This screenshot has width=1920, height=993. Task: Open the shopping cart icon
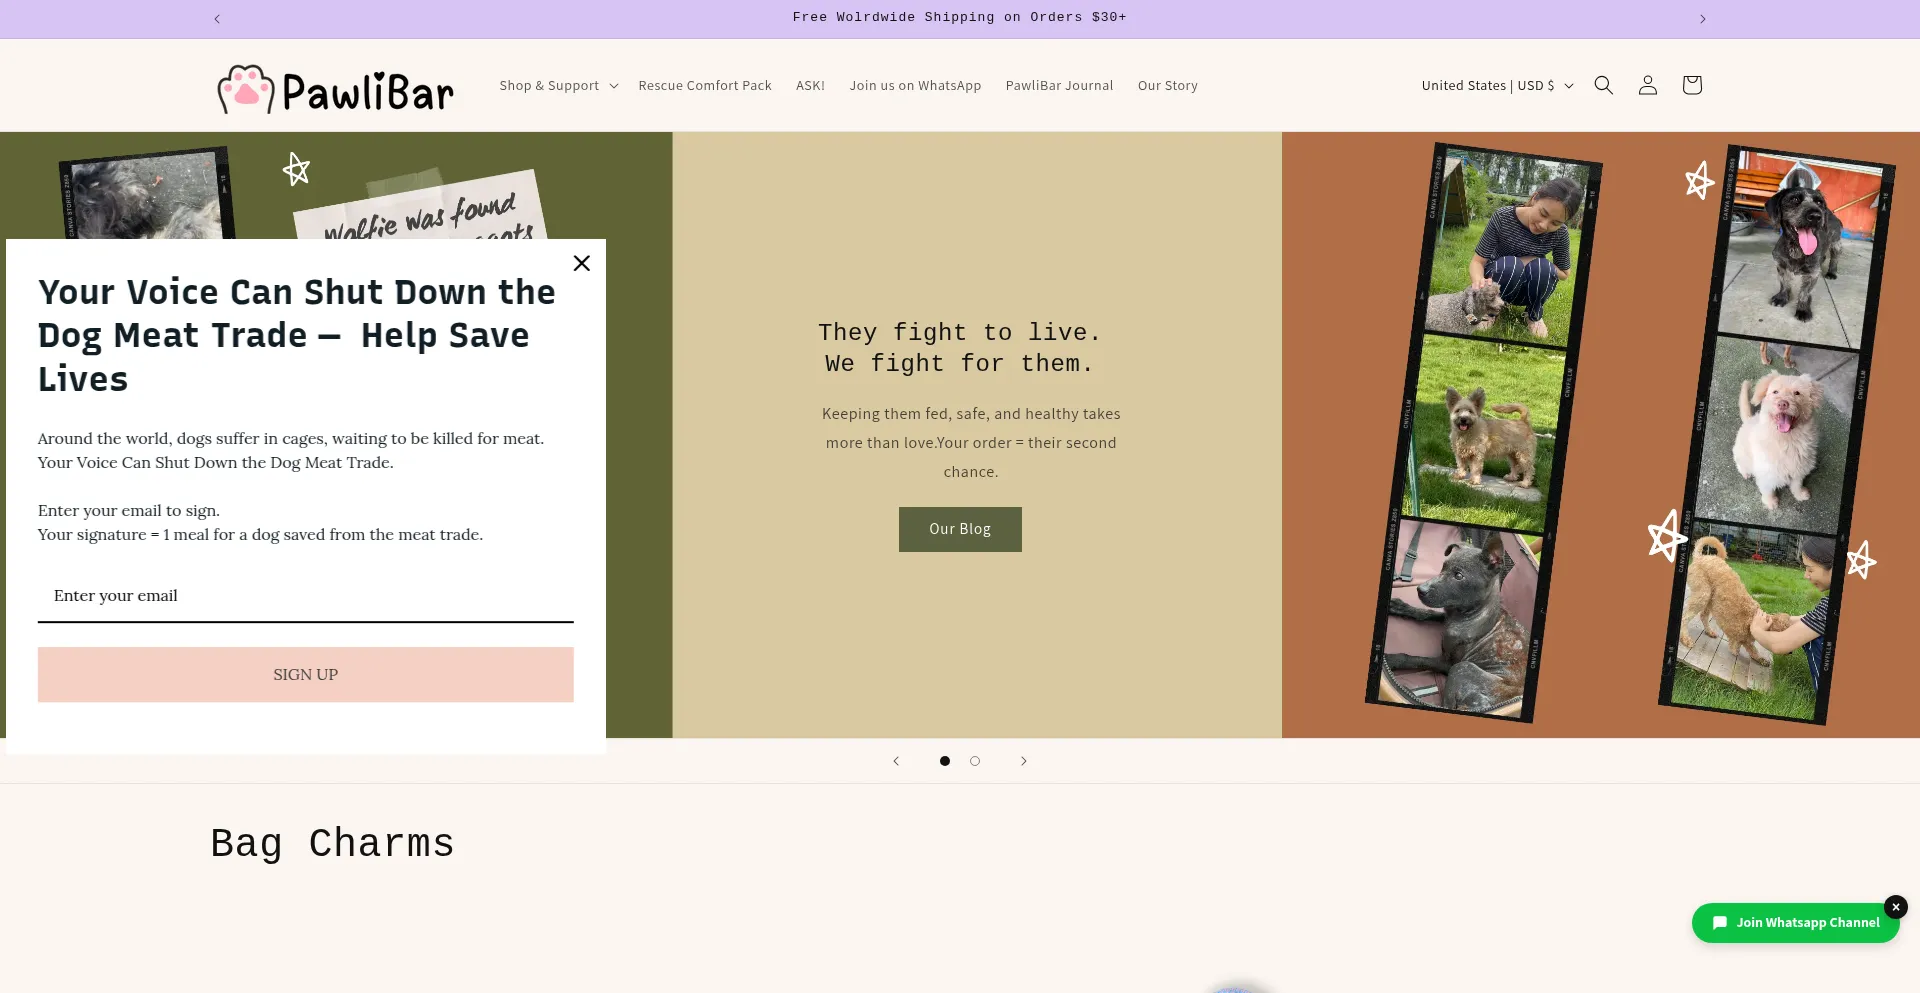[1691, 85]
